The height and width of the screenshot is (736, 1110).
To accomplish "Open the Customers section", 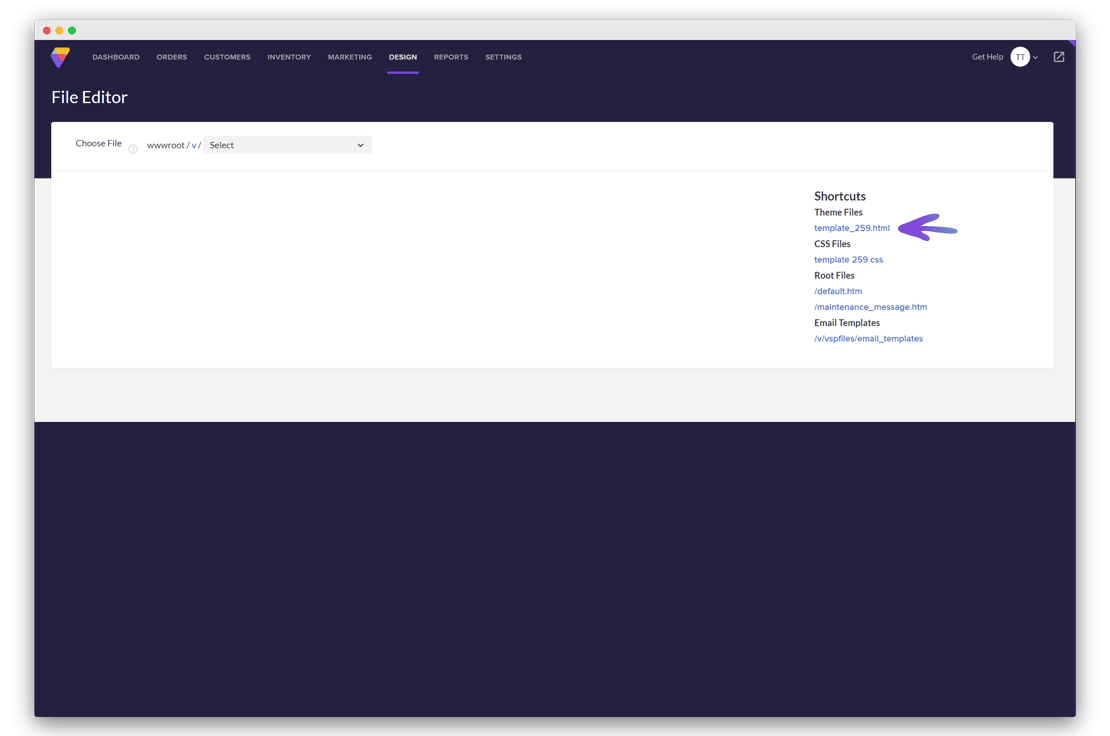I will tap(227, 57).
